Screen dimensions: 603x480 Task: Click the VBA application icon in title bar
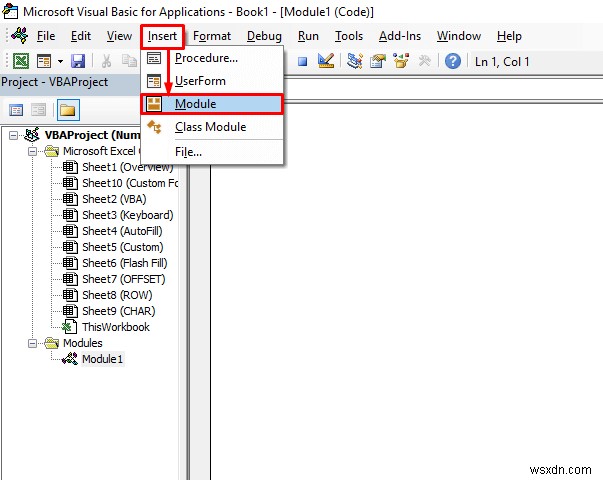(x=10, y=12)
